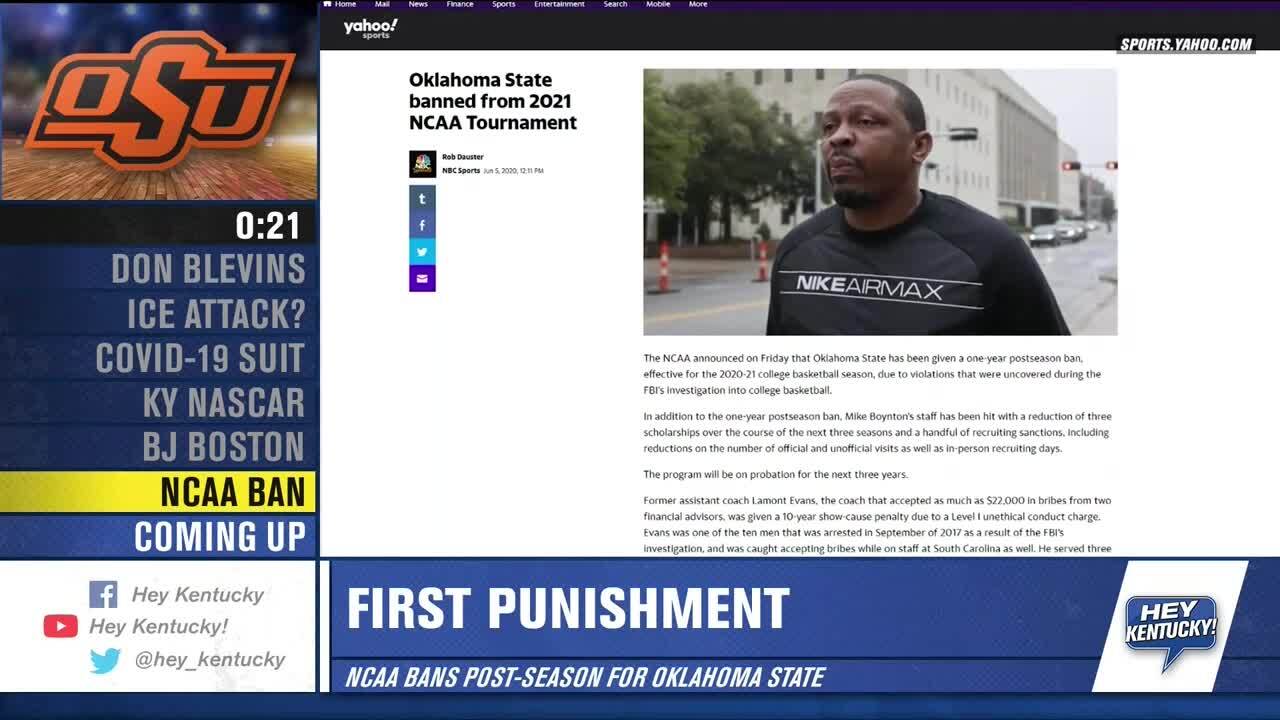
Task: Share the article by email
Action: point(422,278)
